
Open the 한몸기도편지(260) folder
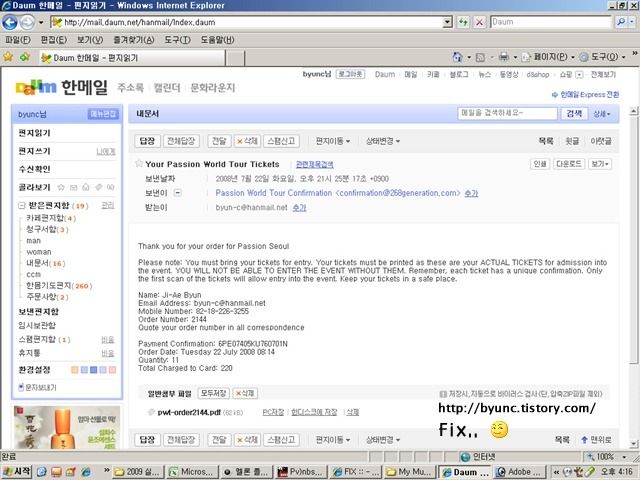coord(59,286)
